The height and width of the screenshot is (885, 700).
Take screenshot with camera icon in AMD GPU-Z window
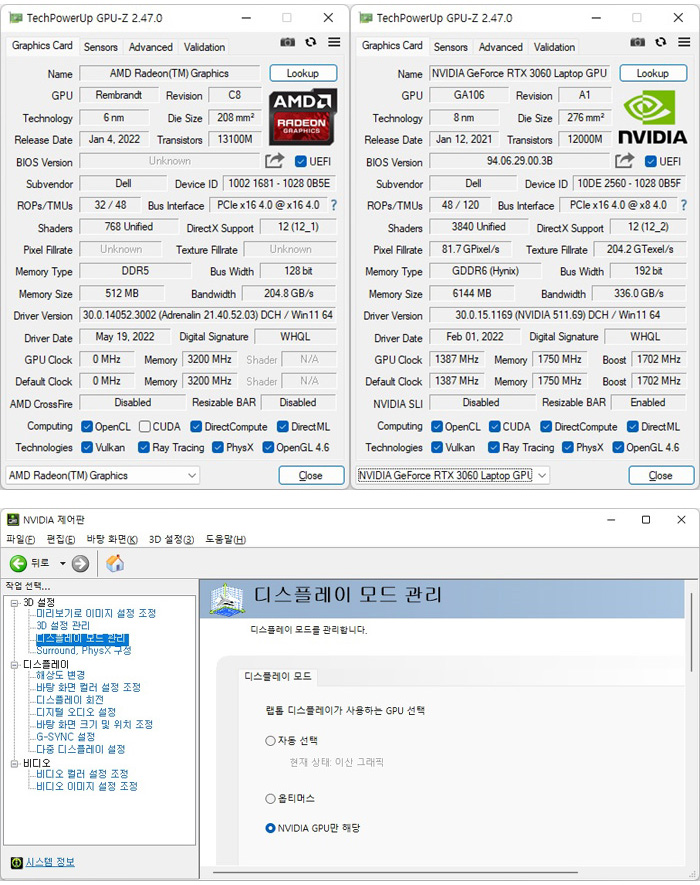pos(287,42)
